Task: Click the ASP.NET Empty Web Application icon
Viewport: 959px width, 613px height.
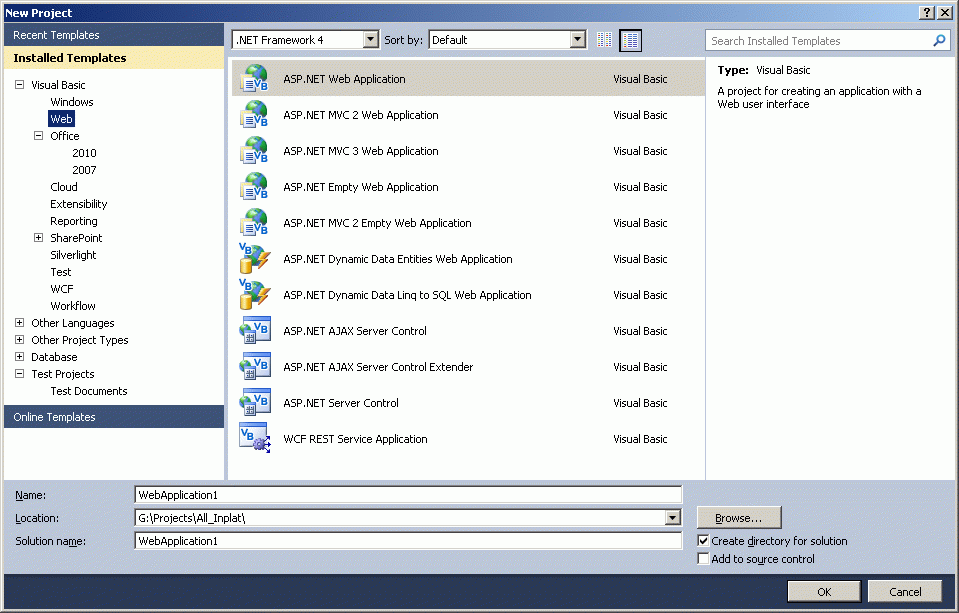Action: (254, 187)
